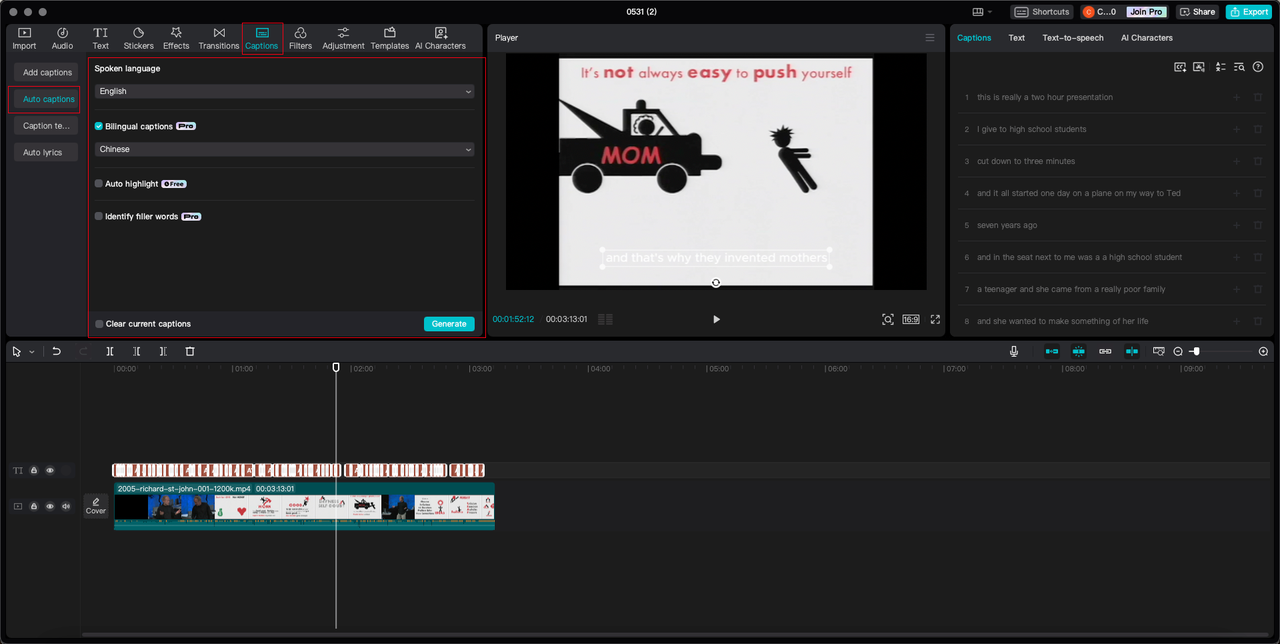1280x644 pixels.
Task: Toggle the auto snapping button
Action: (1078, 351)
